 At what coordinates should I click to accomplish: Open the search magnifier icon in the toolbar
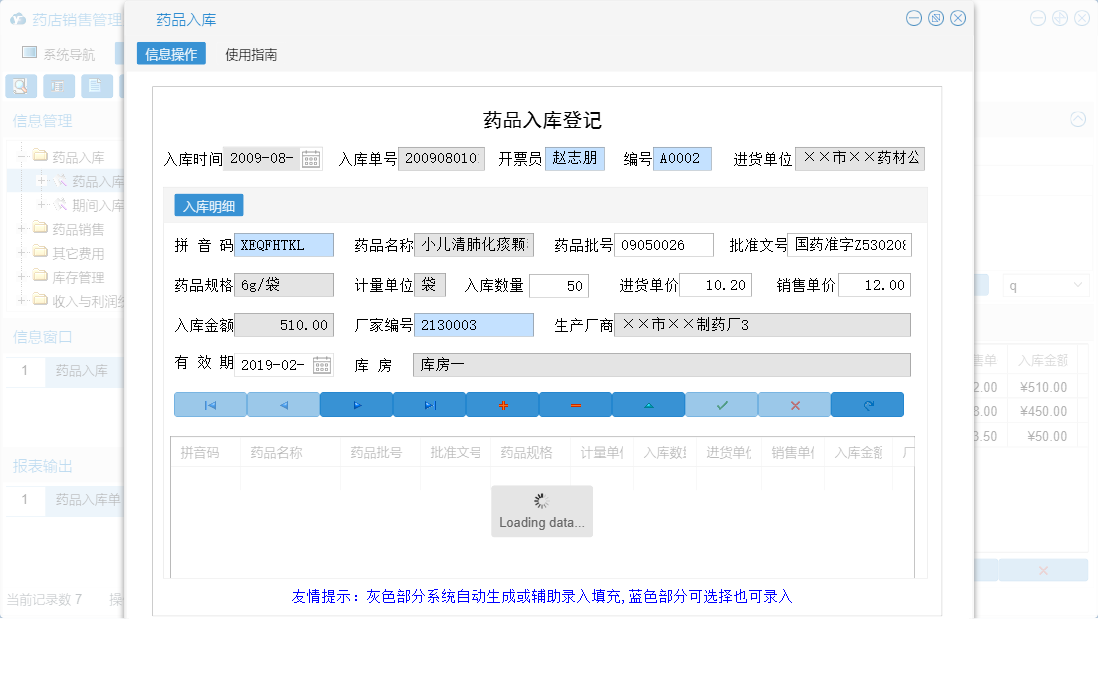20,86
